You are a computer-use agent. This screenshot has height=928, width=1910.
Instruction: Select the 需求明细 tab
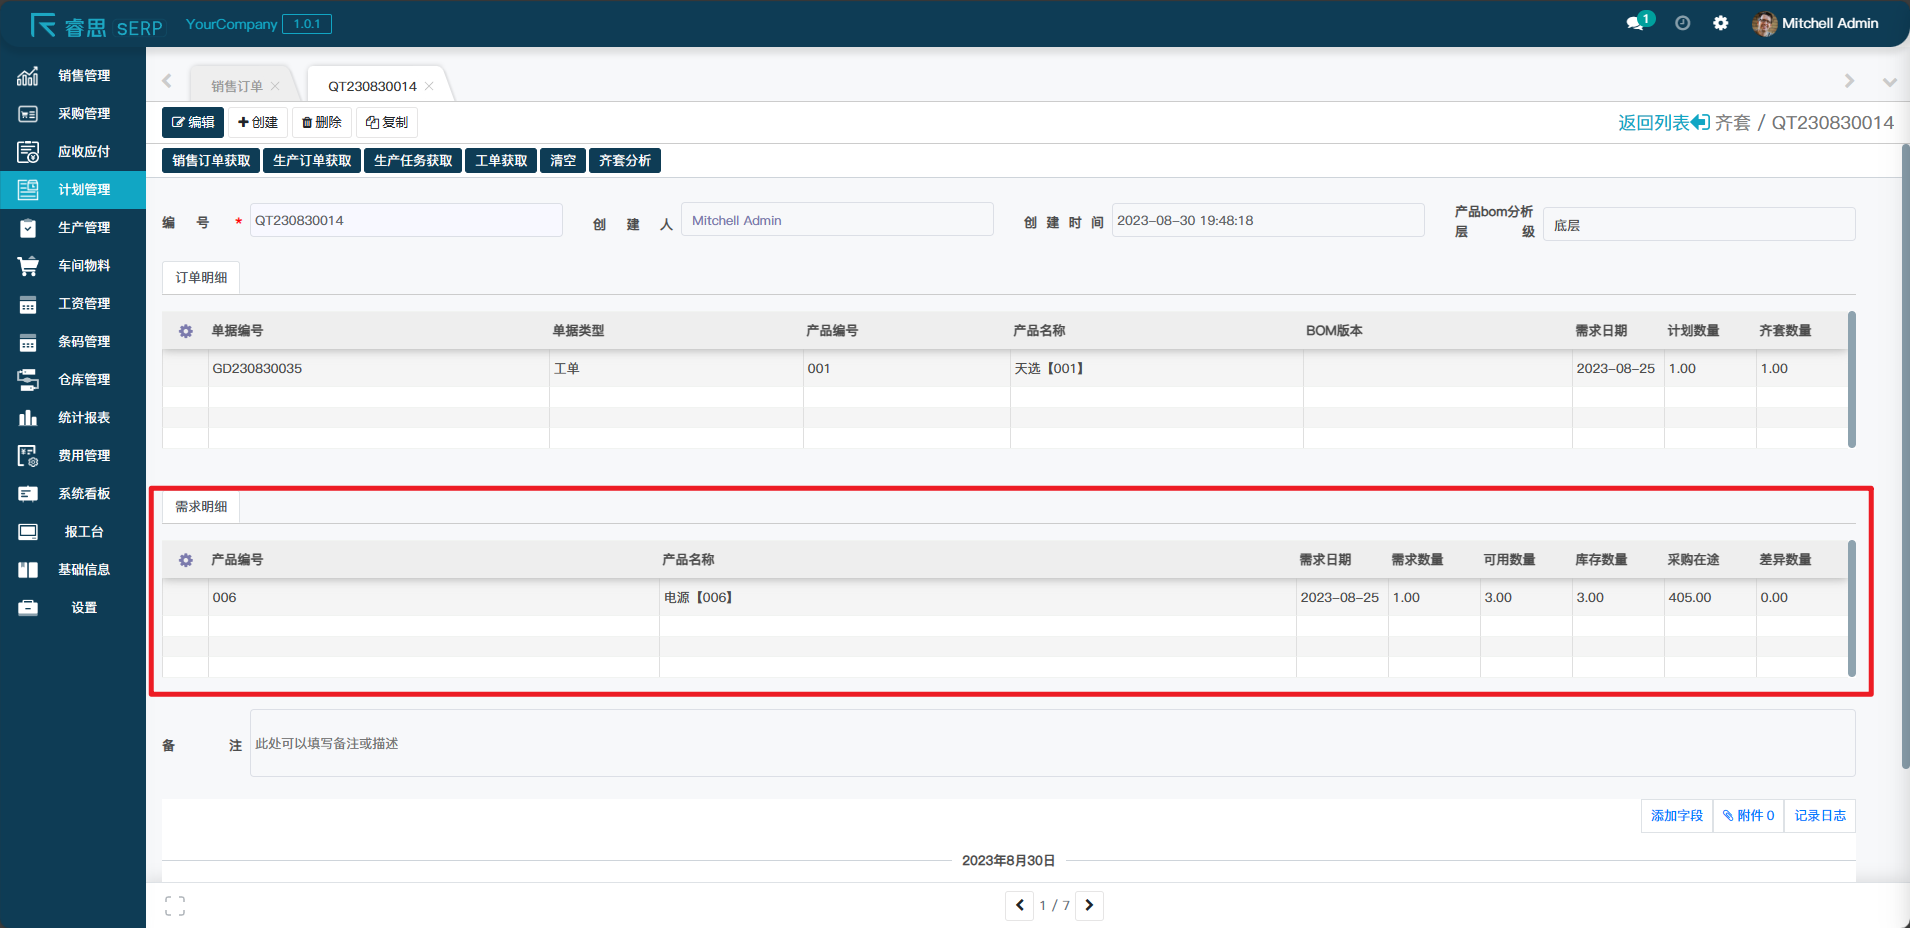(201, 507)
